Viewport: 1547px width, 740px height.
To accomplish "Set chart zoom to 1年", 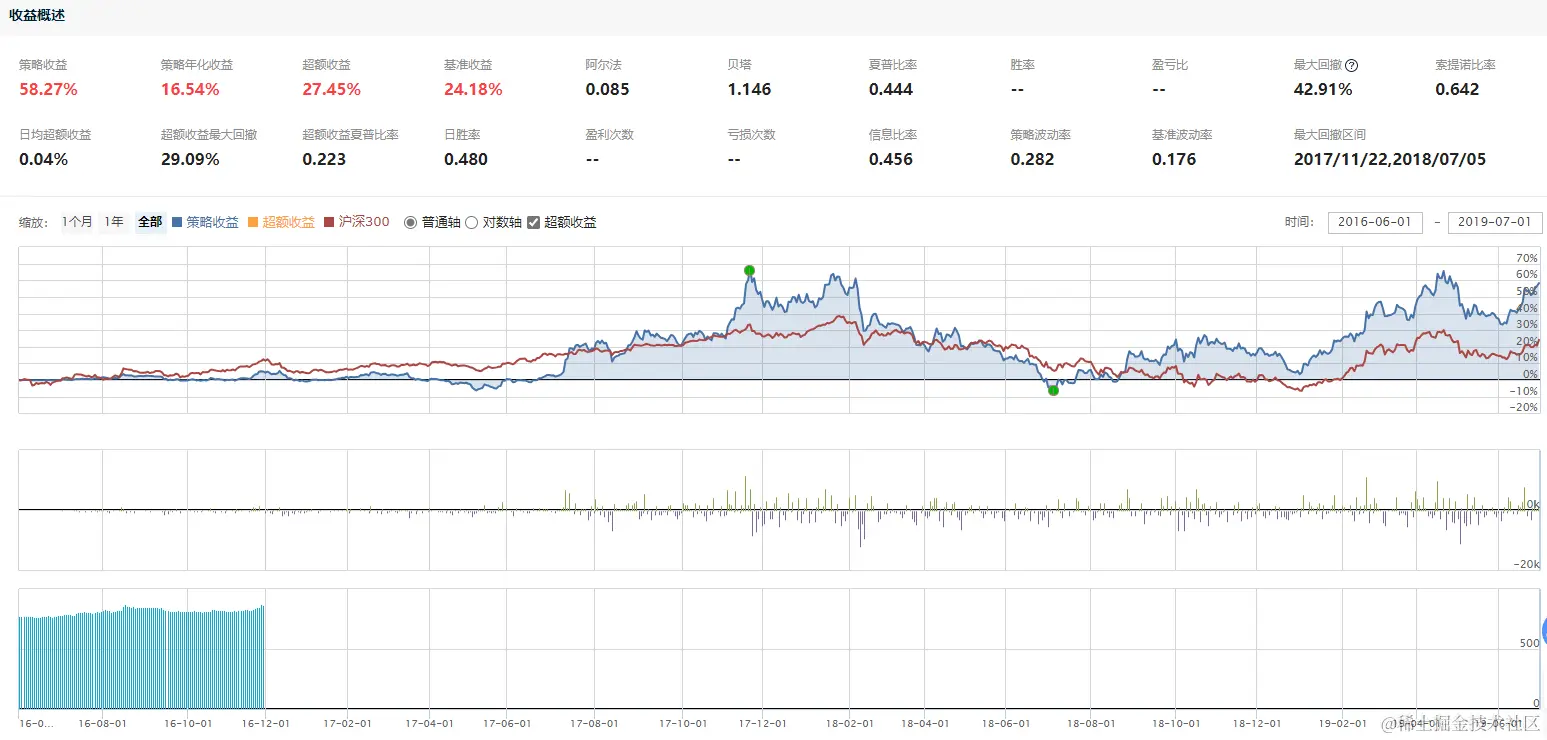I will pyautogui.click(x=115, y=222).
